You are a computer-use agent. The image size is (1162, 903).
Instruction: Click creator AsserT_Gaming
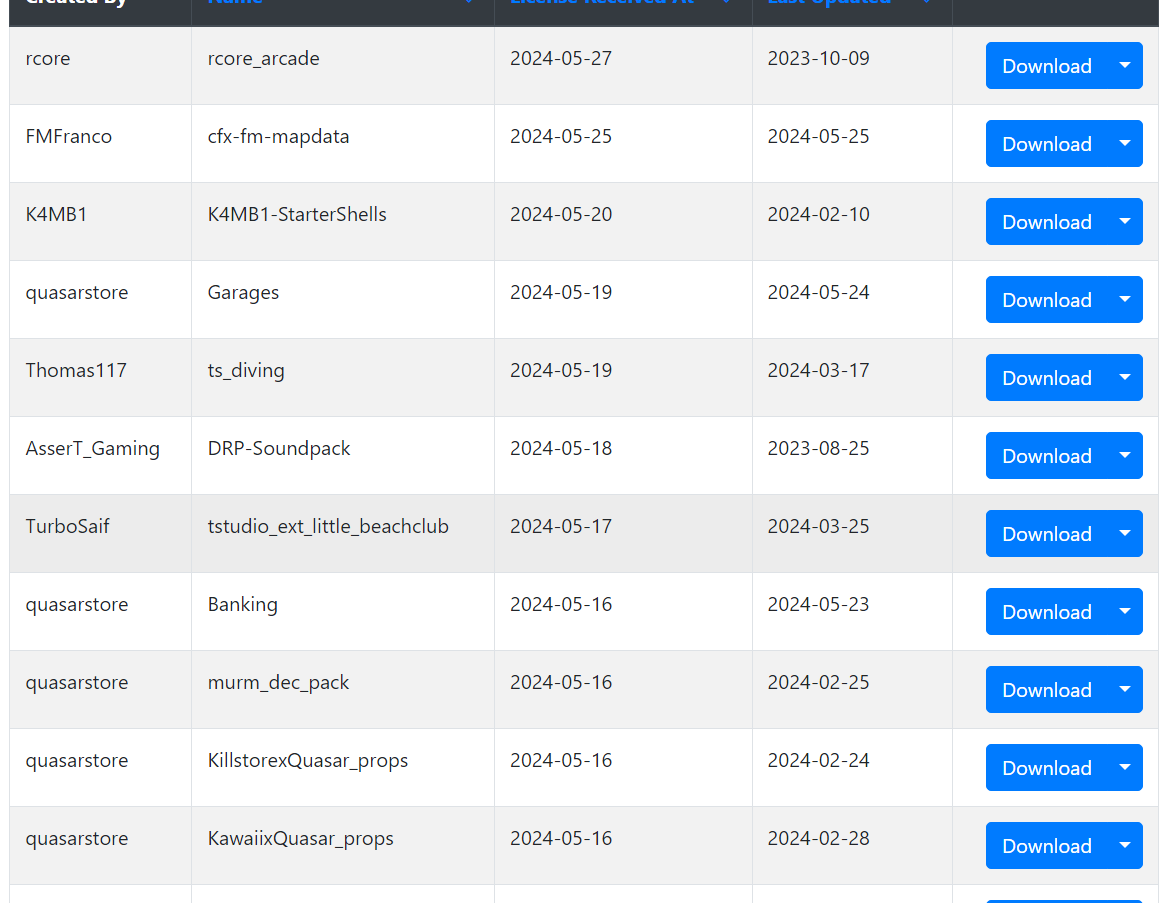point(92,448)
